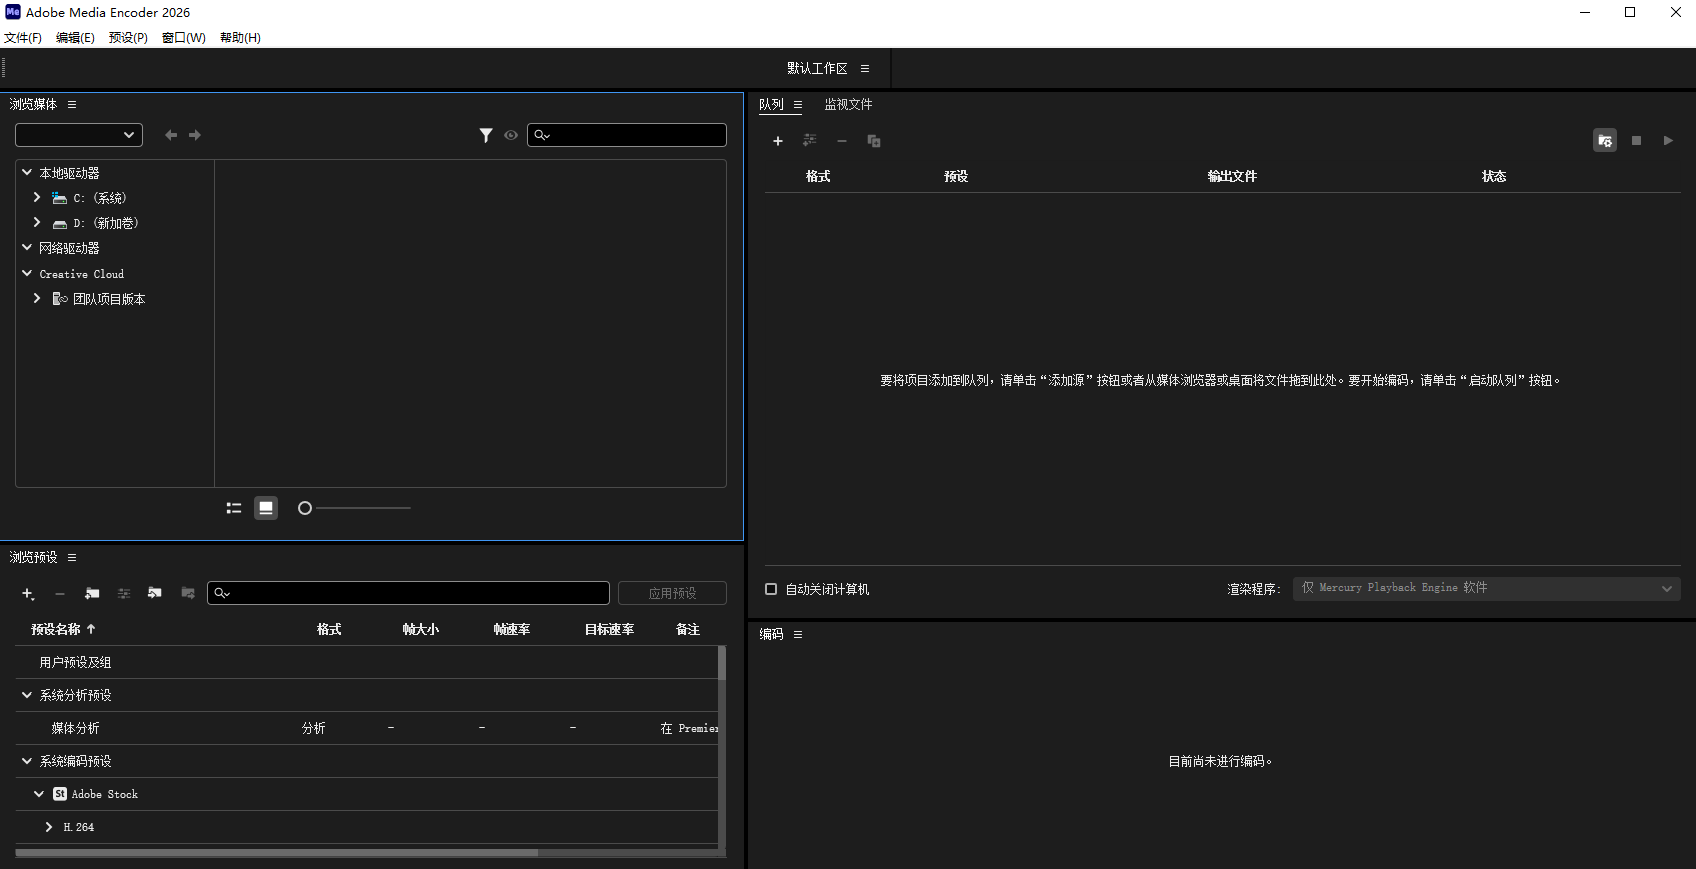Open the 浏览媒体 panel menu icon
Viewport: 1696px width, 869px height.
(x=72, y=105)
